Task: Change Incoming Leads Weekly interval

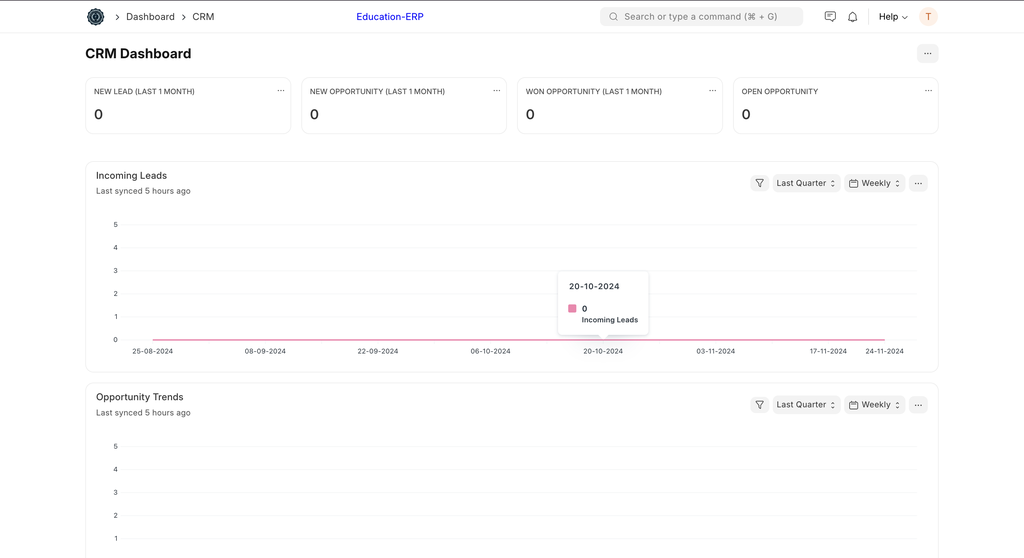Action: (874, 183)
